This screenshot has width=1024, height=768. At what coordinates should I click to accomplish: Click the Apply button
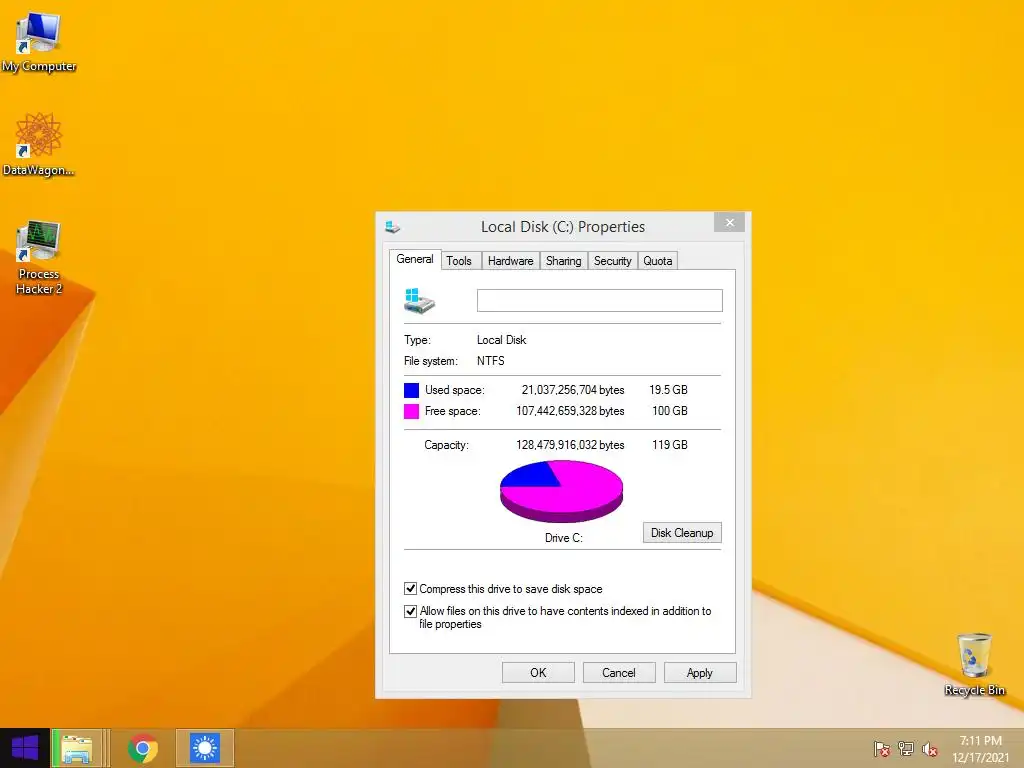tap(699, 673)
